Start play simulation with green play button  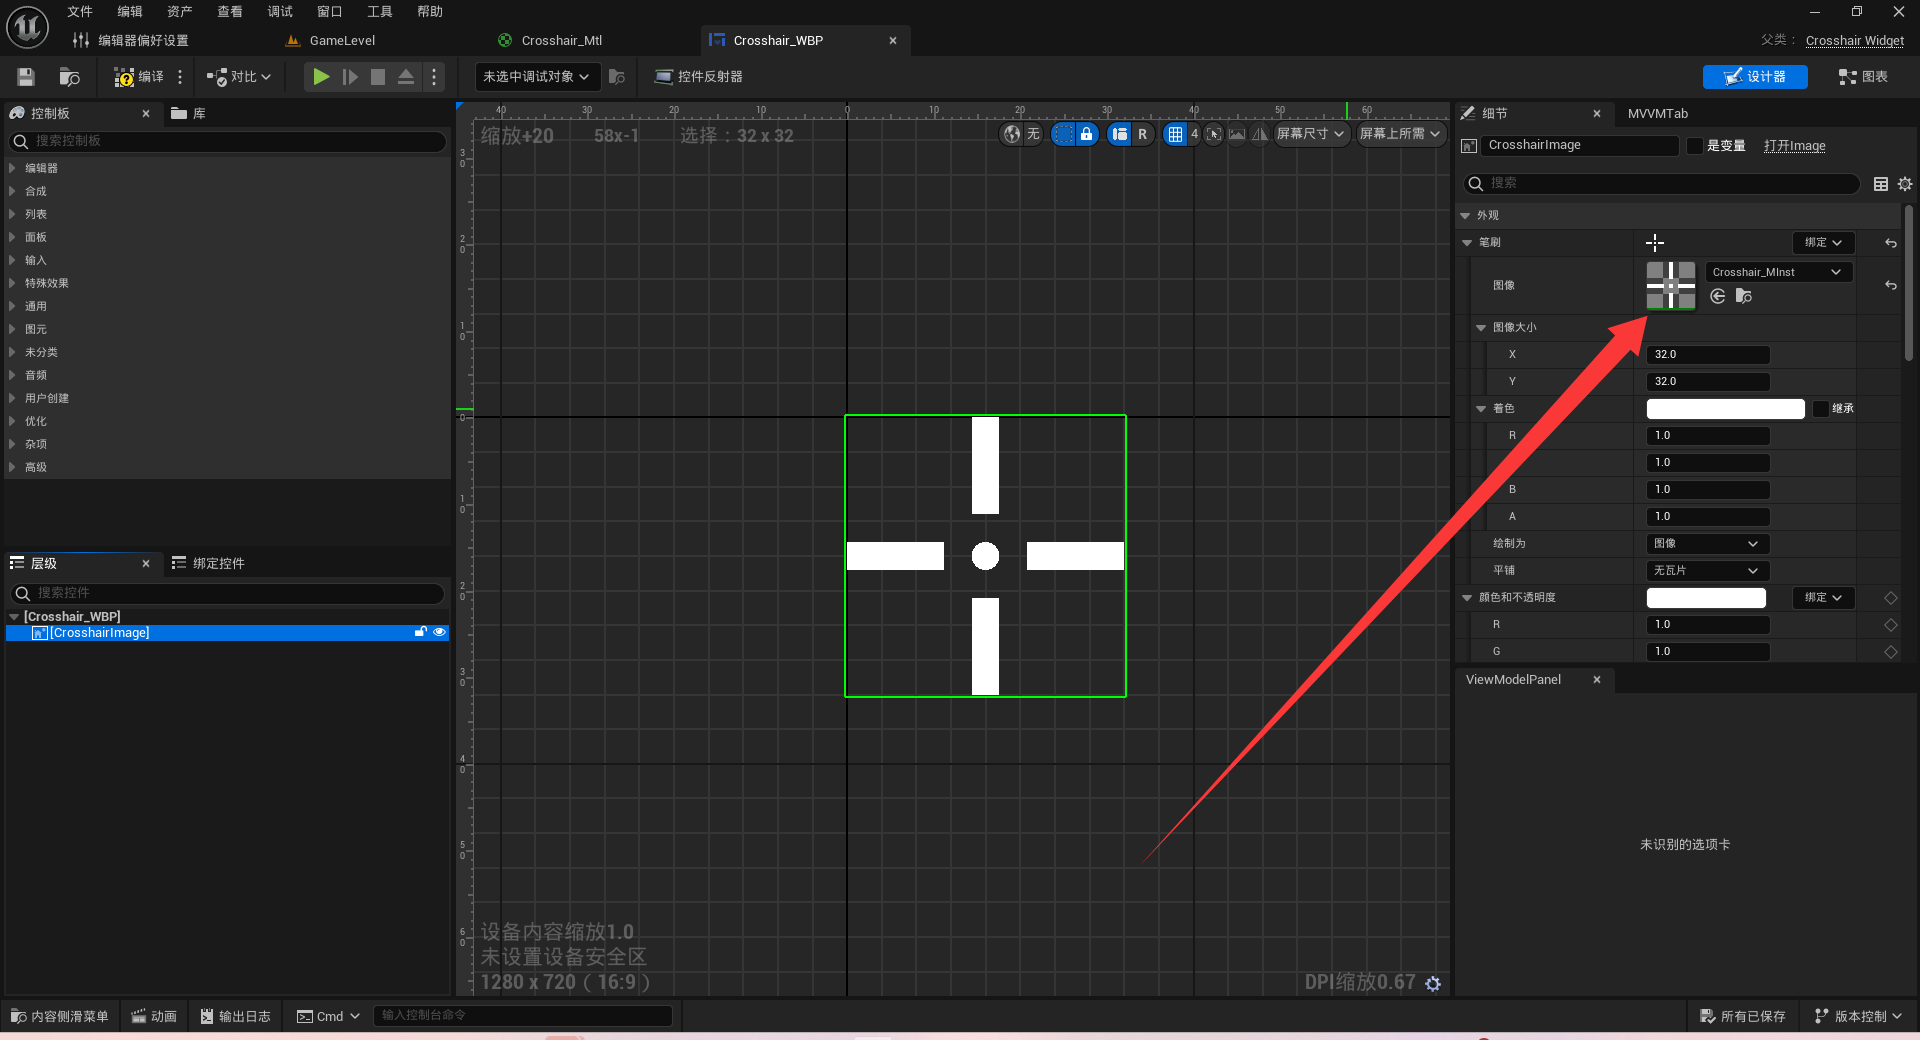(x=321, y=77)
